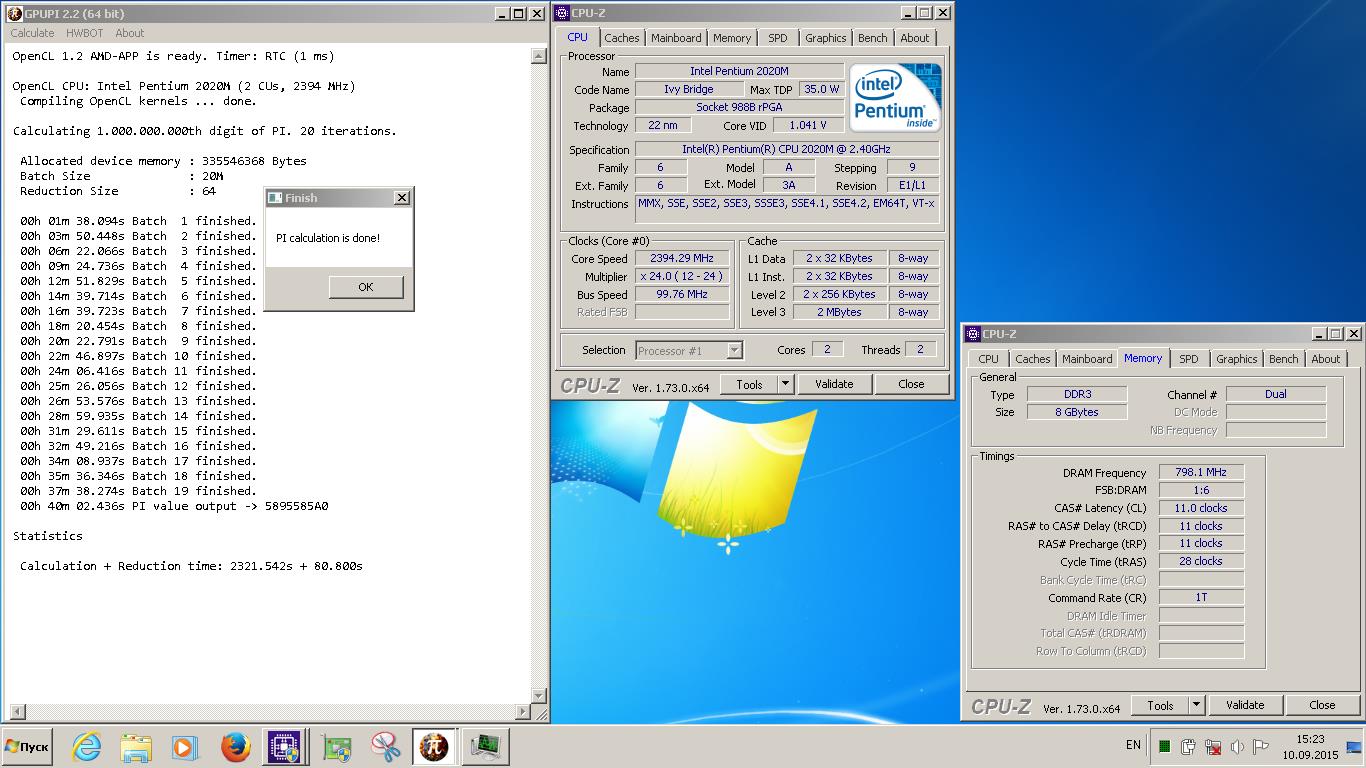
Task: Click Close in top CPU-Z window
Action: (x=911, y=384)
